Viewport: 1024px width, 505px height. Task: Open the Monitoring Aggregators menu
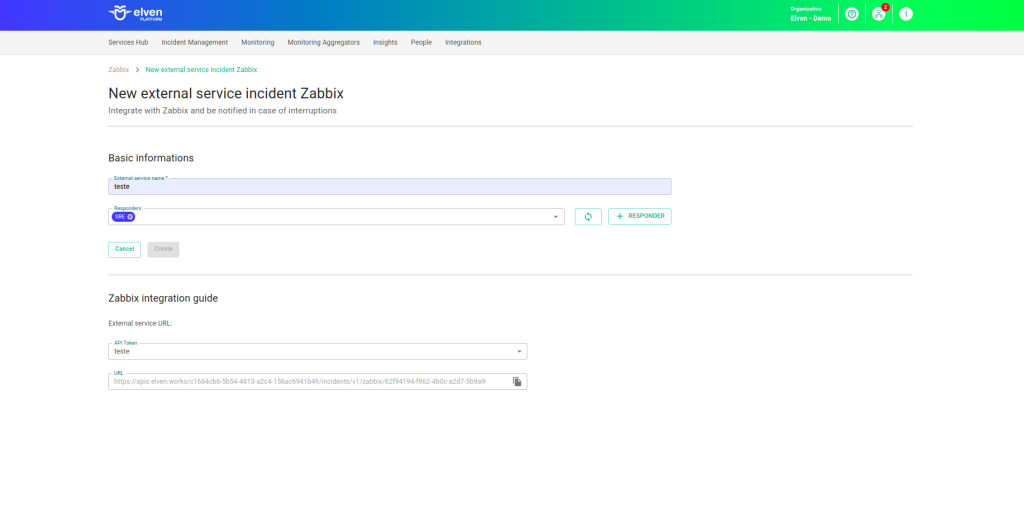click(323, 43)
